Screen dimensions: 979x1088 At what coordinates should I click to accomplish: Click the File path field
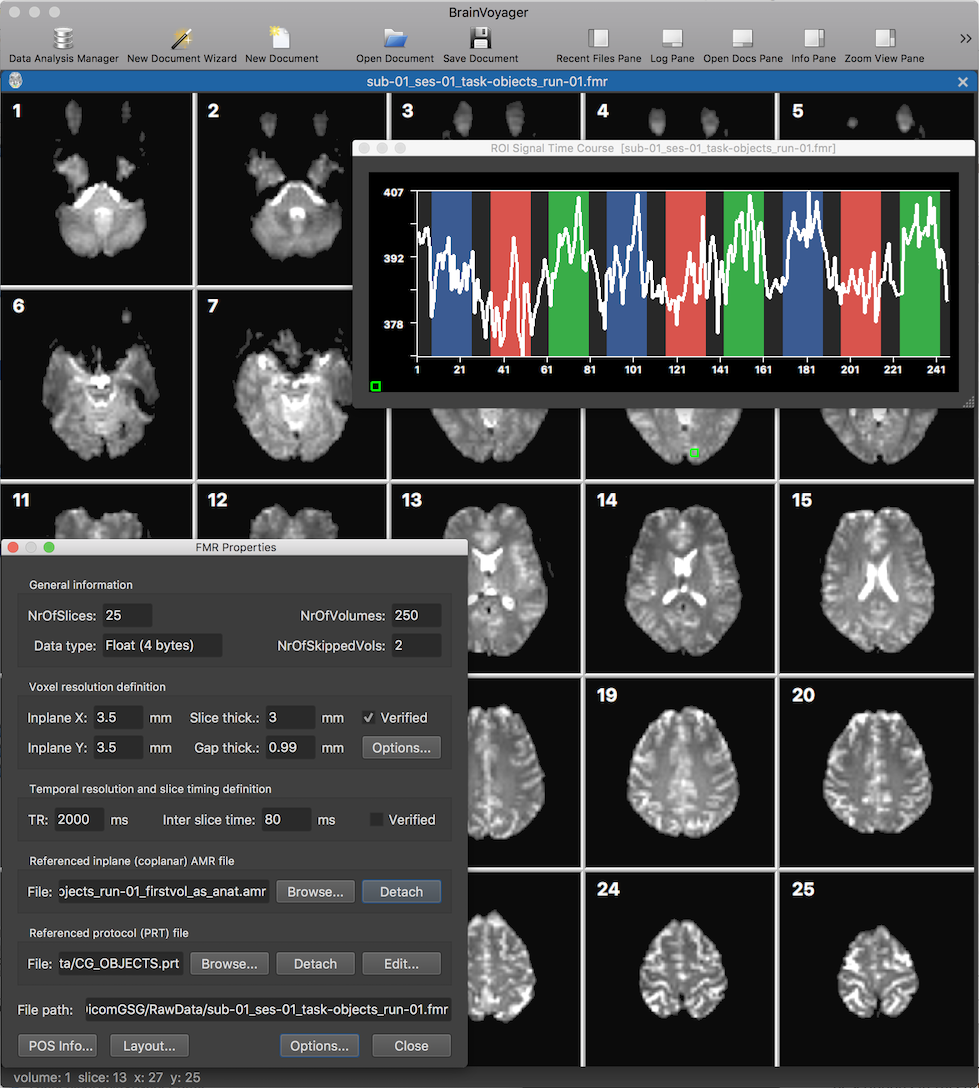coord(268,1010)
